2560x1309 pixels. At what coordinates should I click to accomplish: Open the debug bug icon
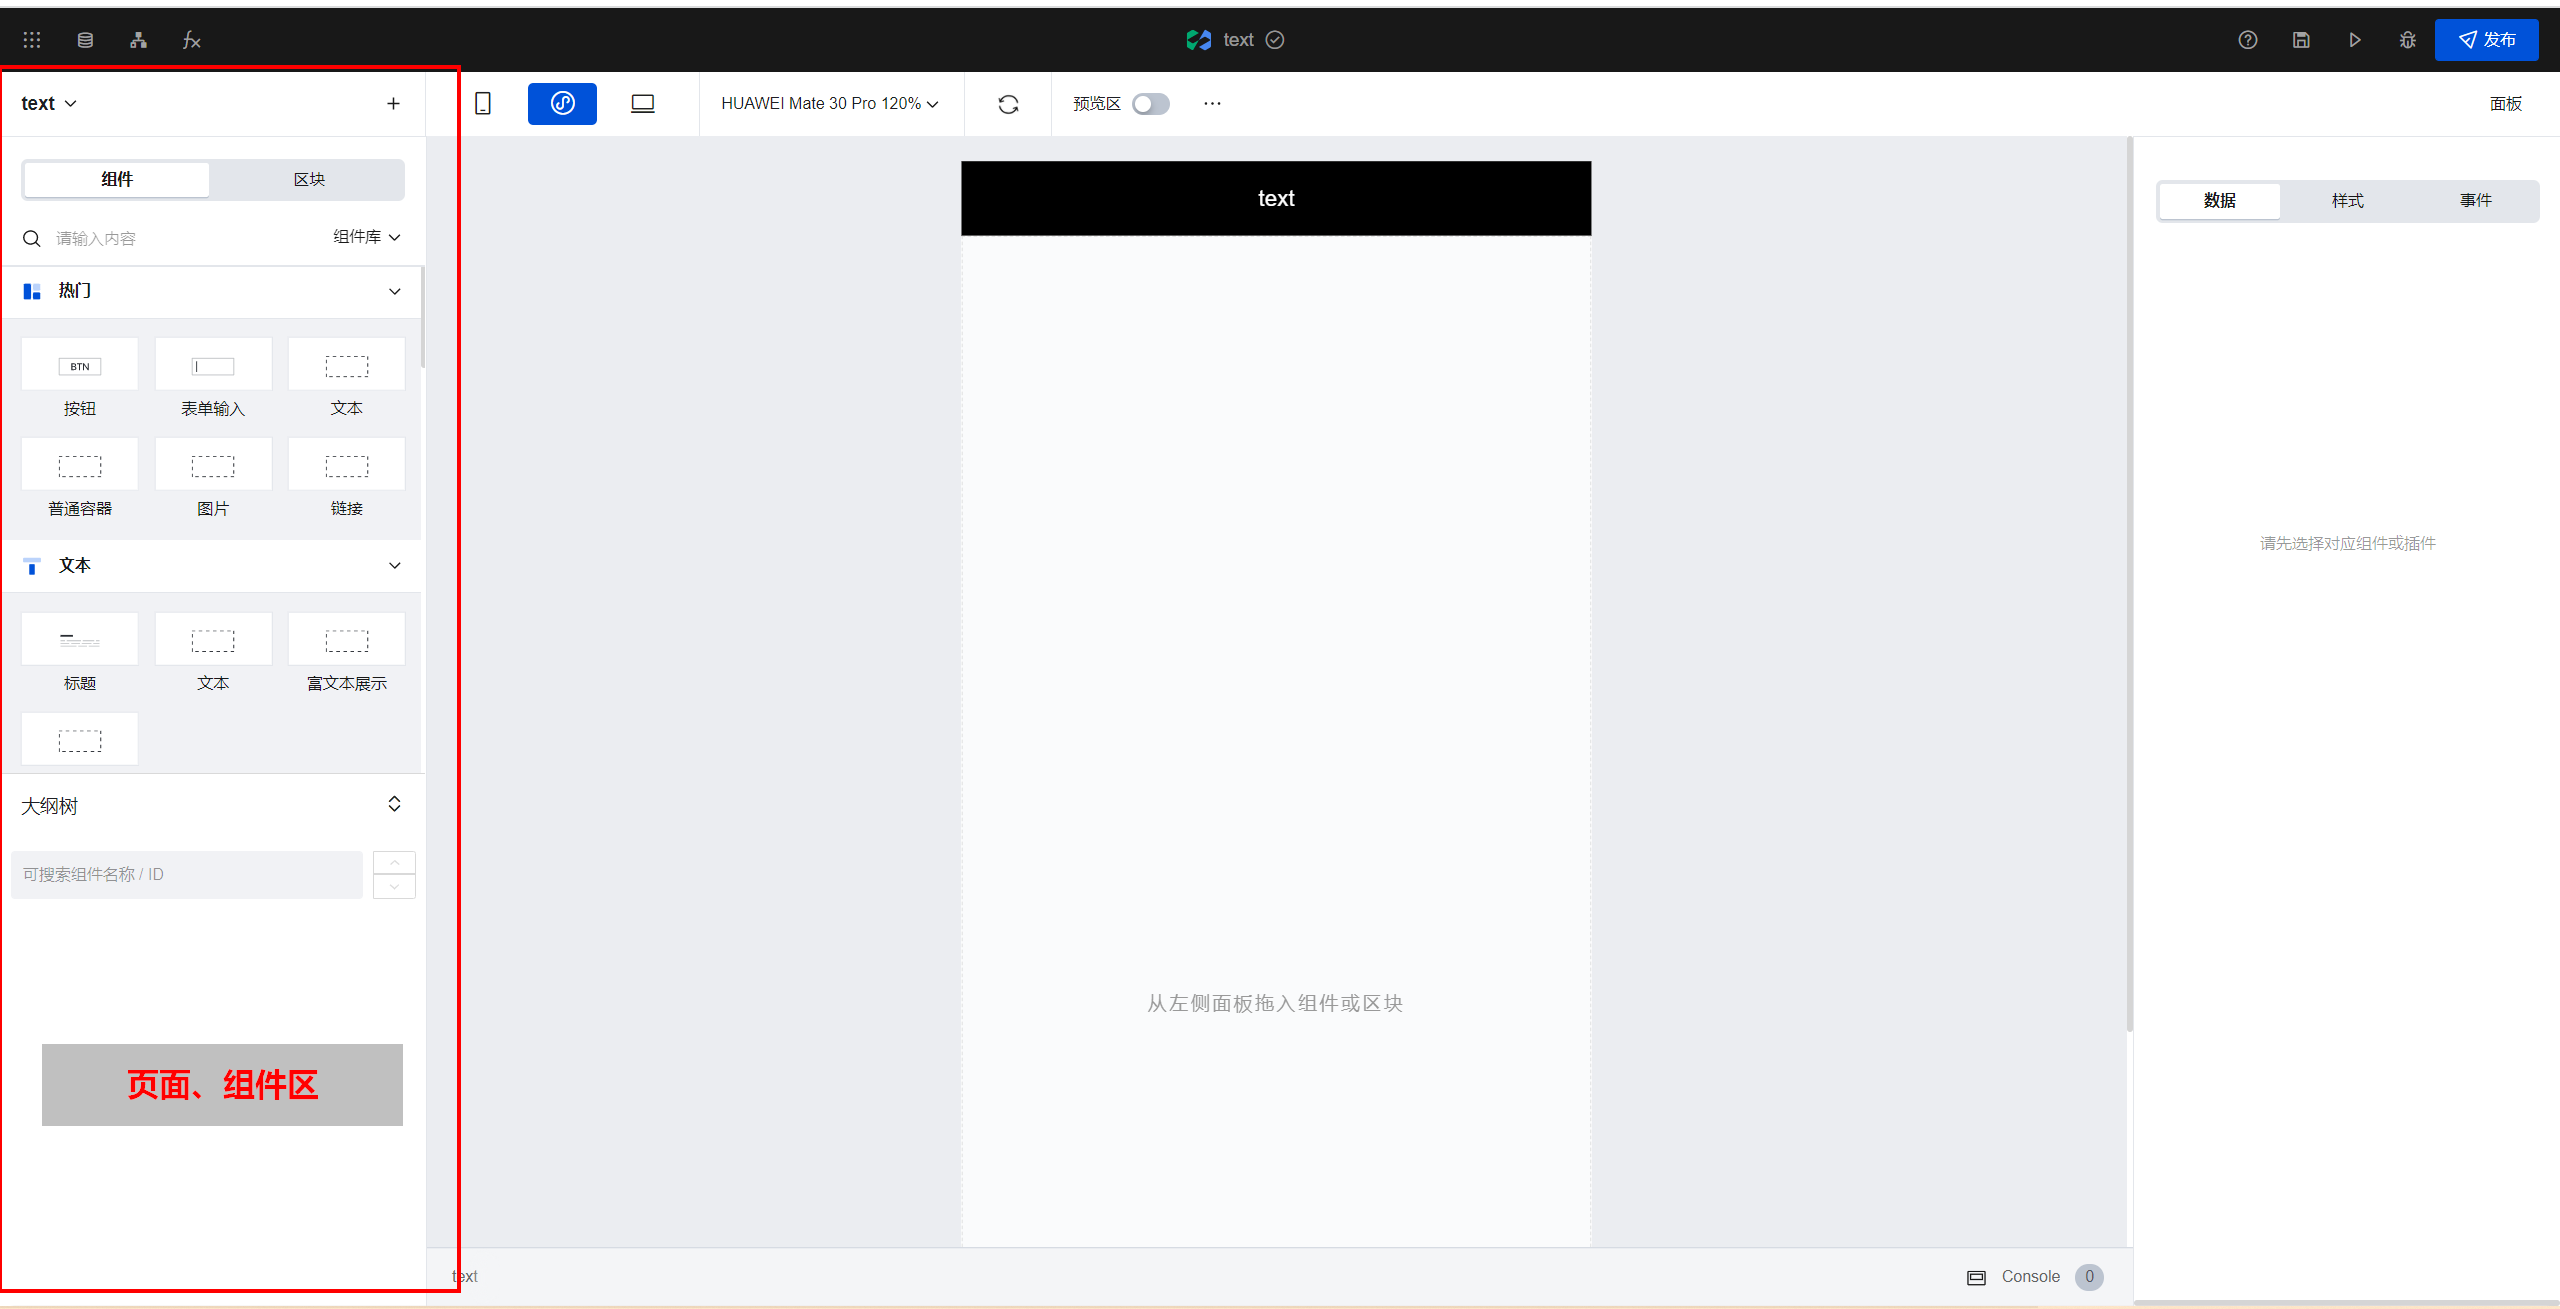(2407, 40)
